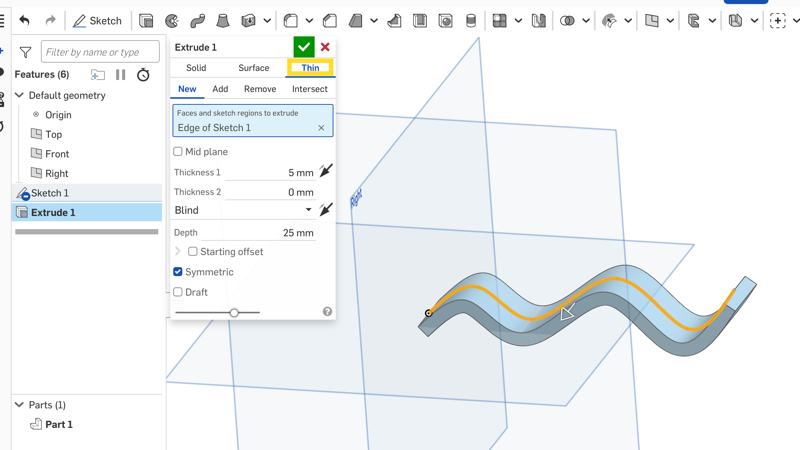Screen dimensions: 800x450
Task: Select the Revolve tool icon
Action: click(172, 21)
